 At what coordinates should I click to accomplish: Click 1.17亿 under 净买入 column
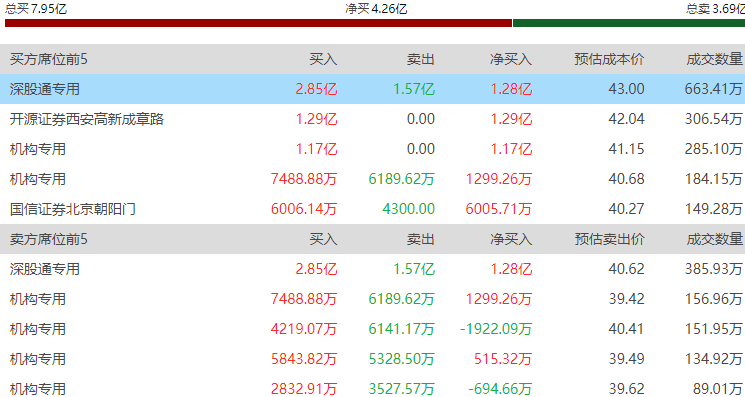tap(511, 149)
